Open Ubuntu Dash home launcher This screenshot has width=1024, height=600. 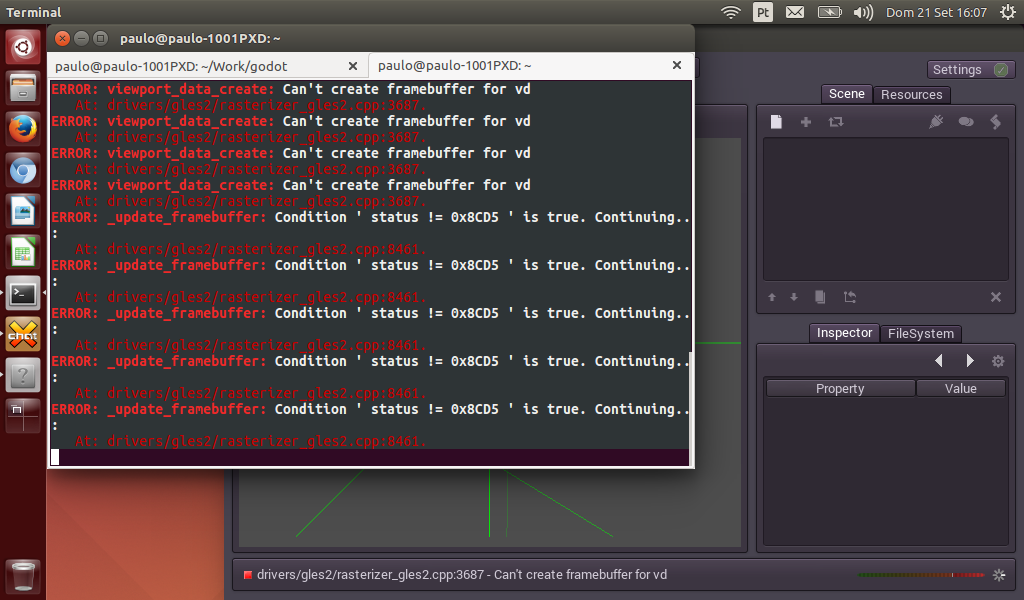coord(23,47)
